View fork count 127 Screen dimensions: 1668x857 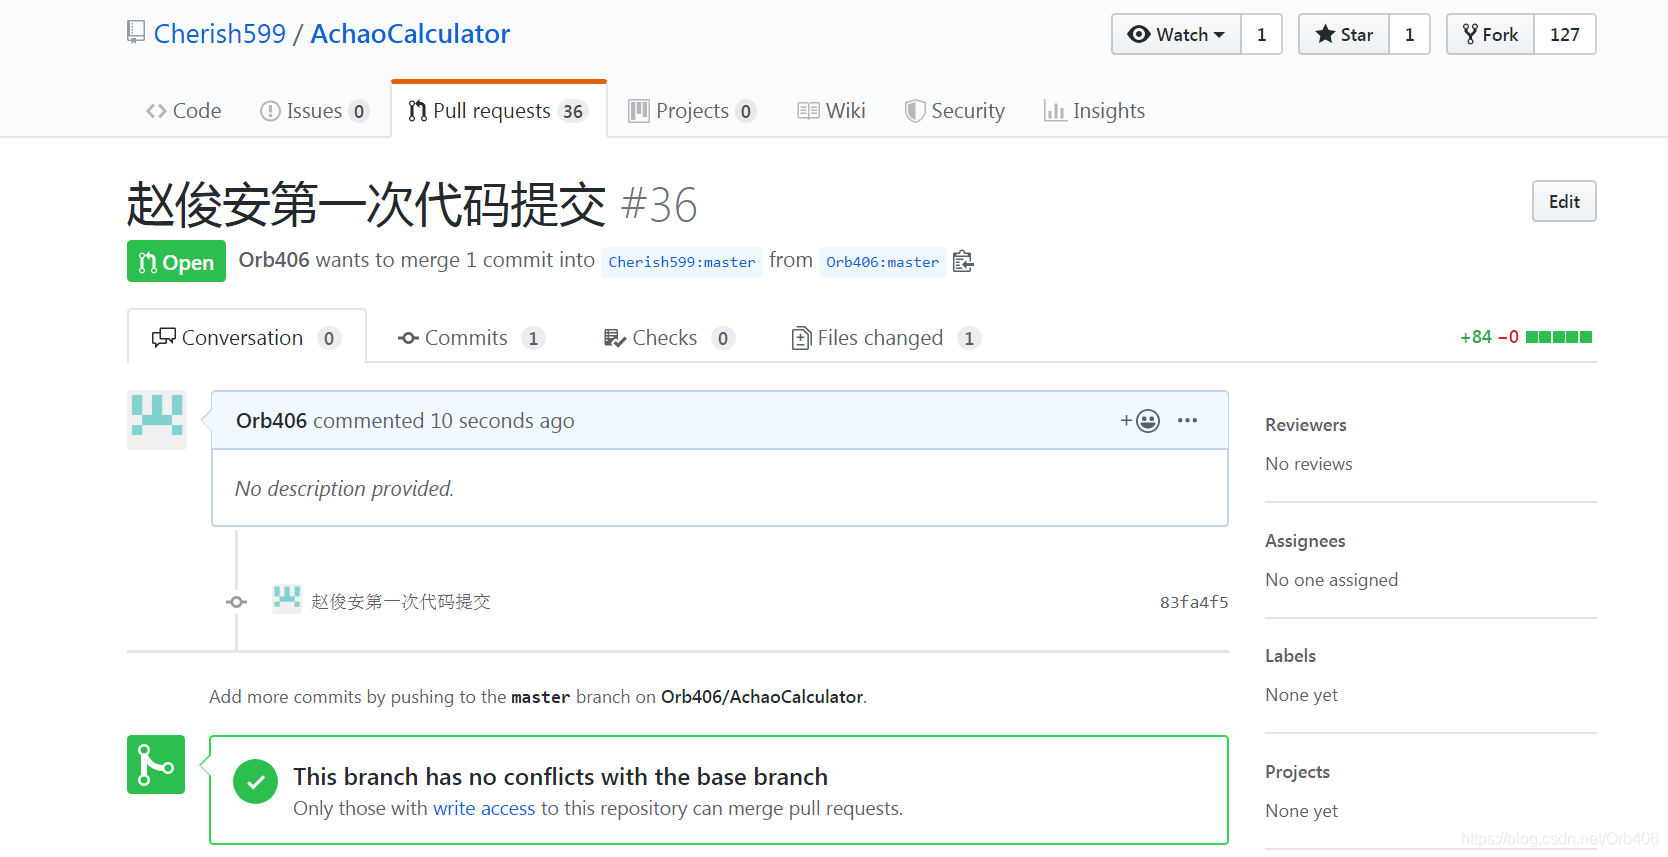[1565, 34]
